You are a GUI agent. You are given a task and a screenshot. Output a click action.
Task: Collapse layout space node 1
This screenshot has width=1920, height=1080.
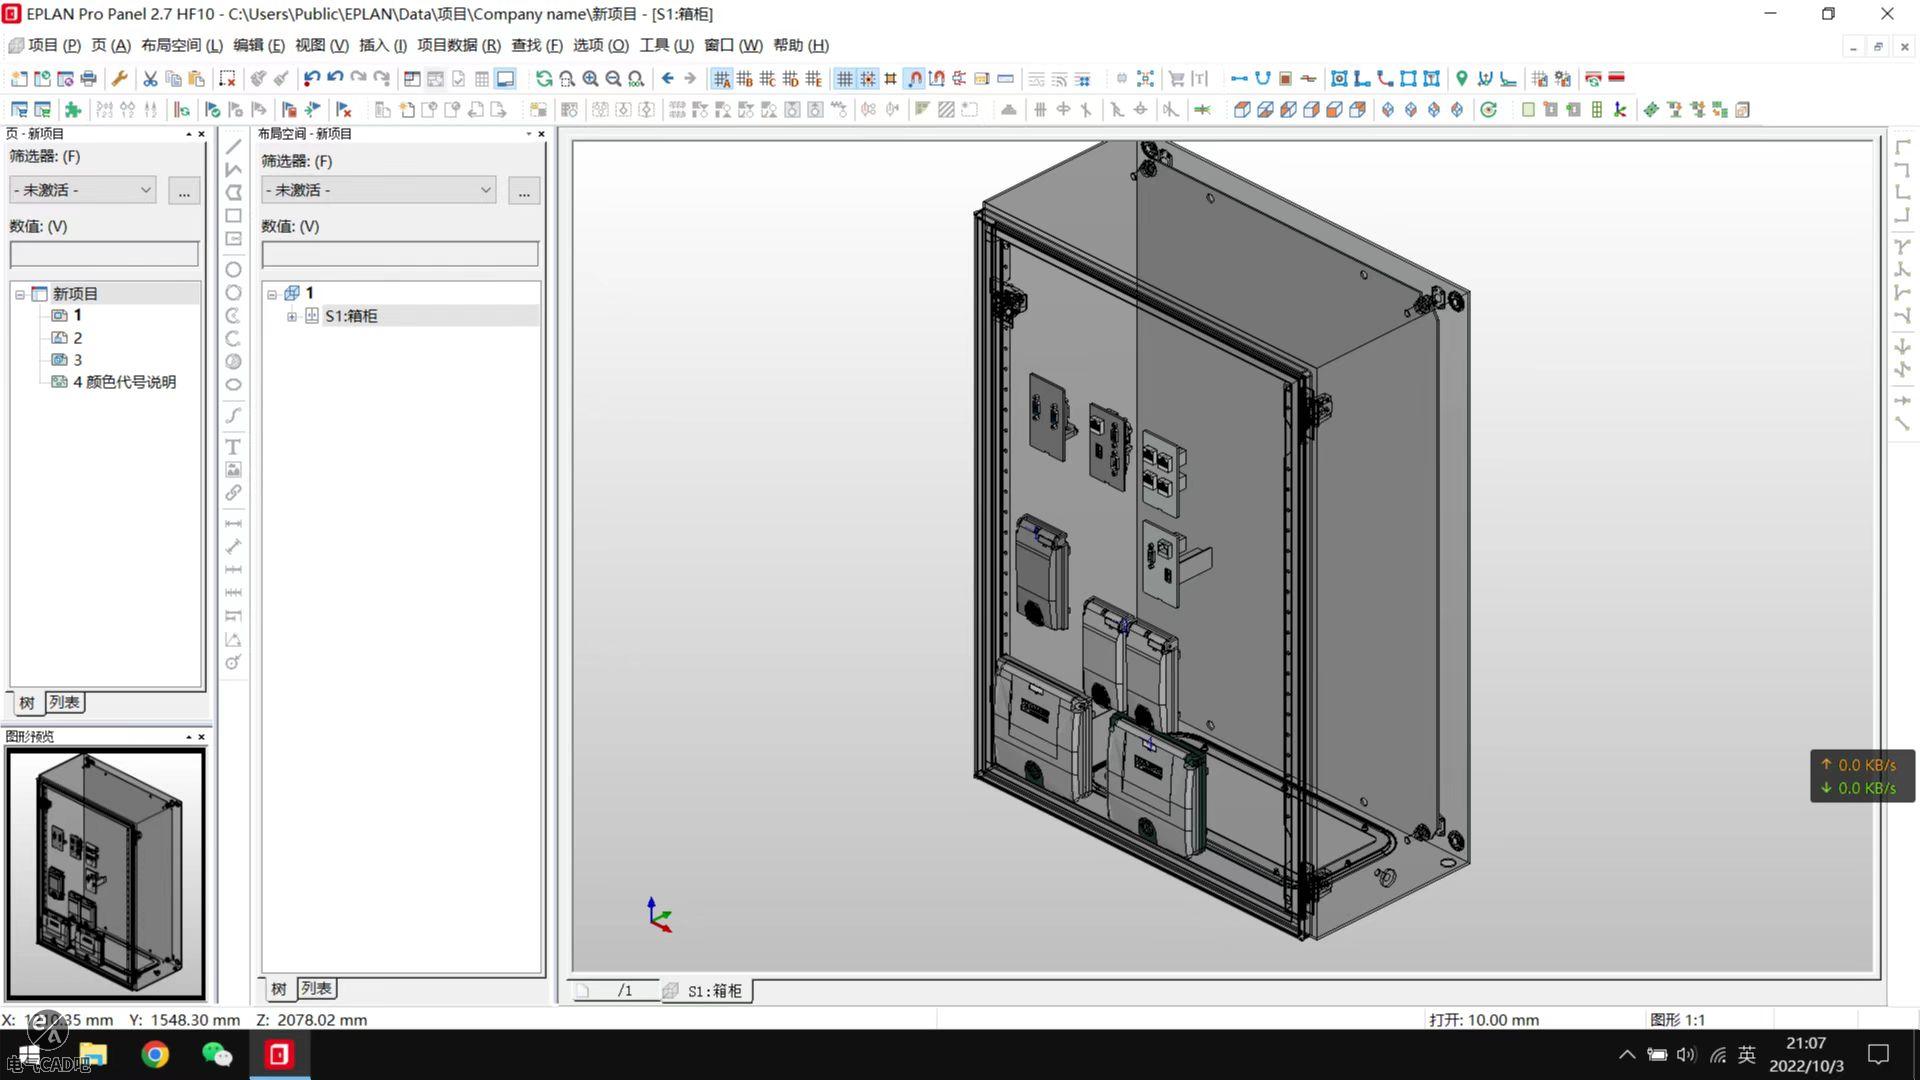click(x=271, y=294)
